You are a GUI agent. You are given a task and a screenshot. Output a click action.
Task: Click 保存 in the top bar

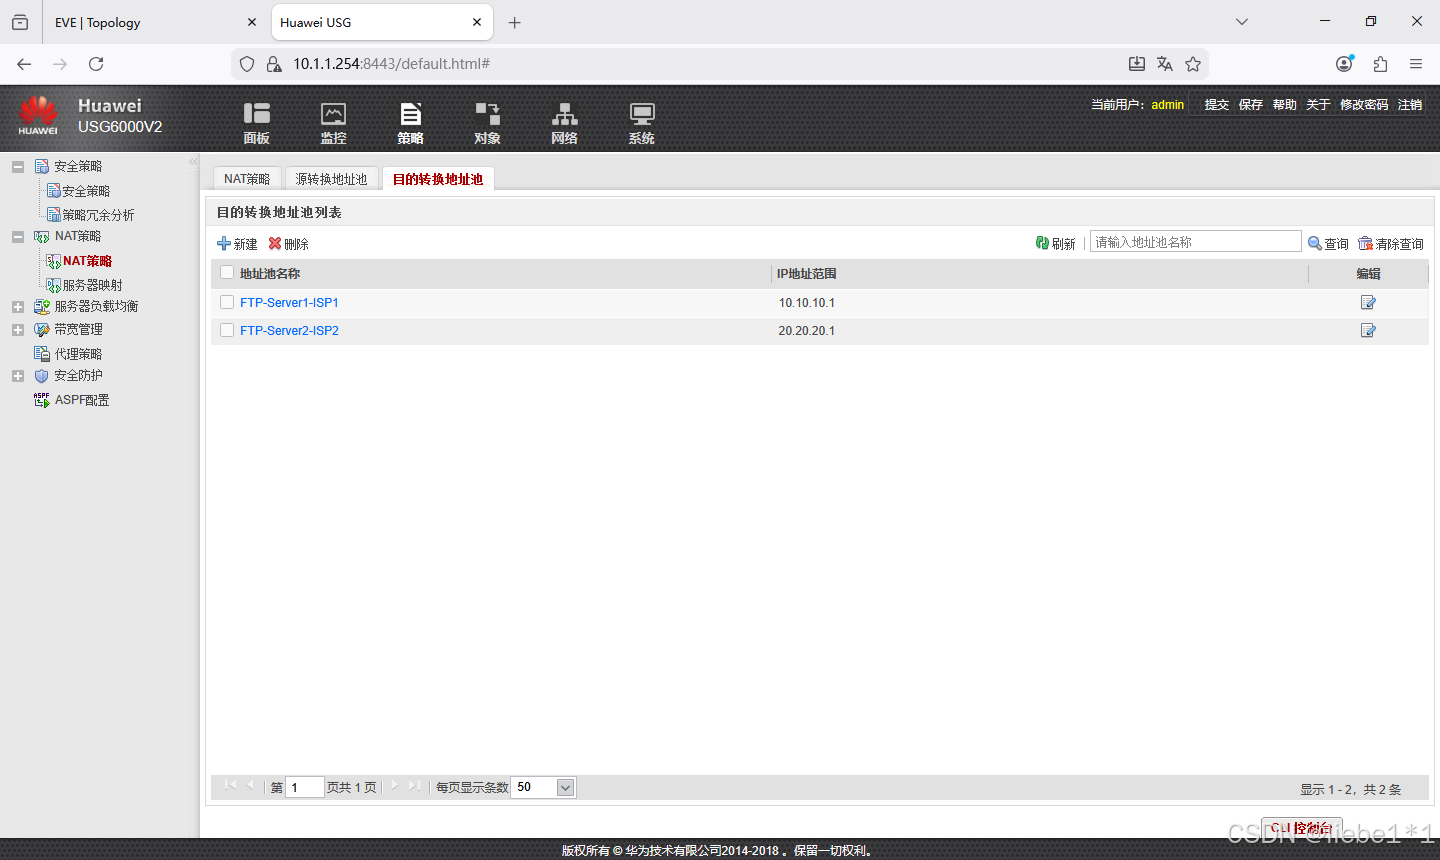tap(1250, 104)
